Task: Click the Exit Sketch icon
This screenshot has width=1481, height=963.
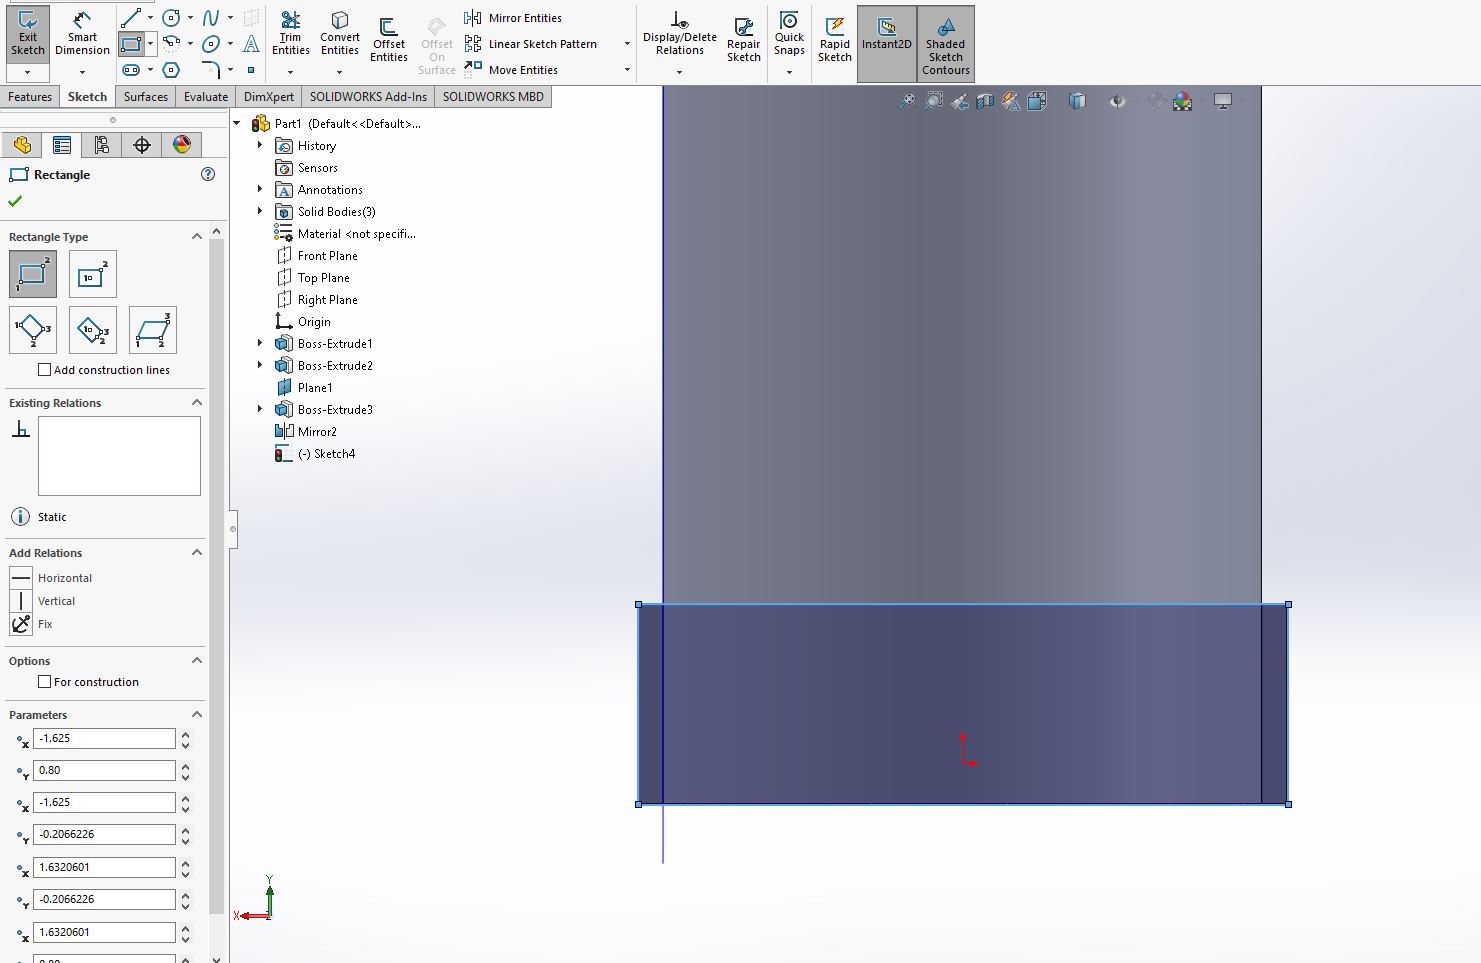Action: pyautogui.click(x=27, y=34)
